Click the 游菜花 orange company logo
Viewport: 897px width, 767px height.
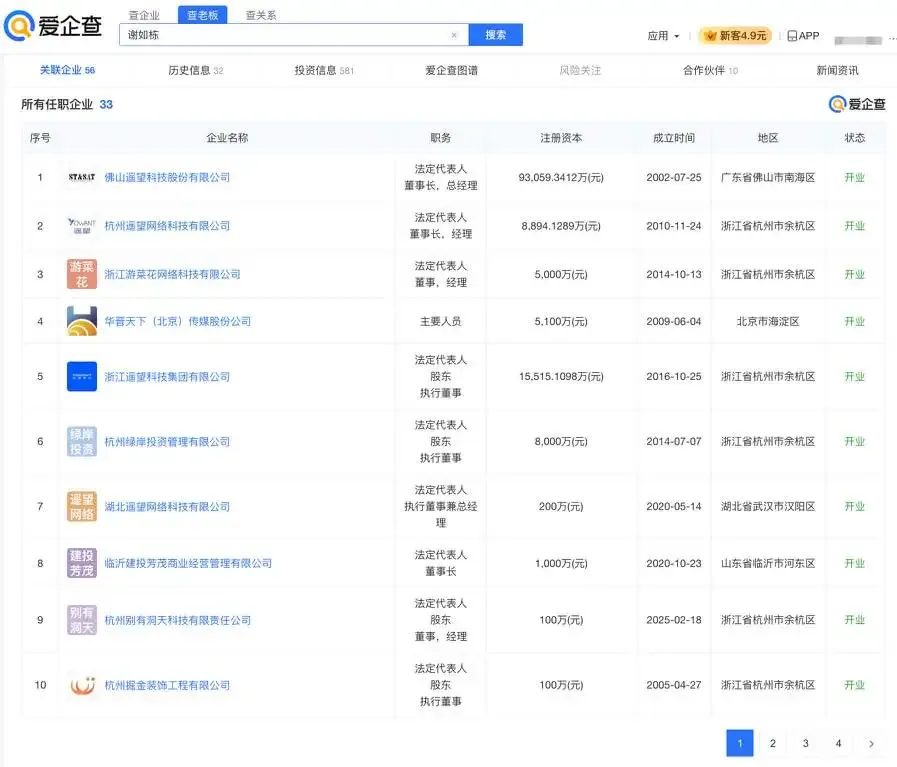tap(82, 274)
